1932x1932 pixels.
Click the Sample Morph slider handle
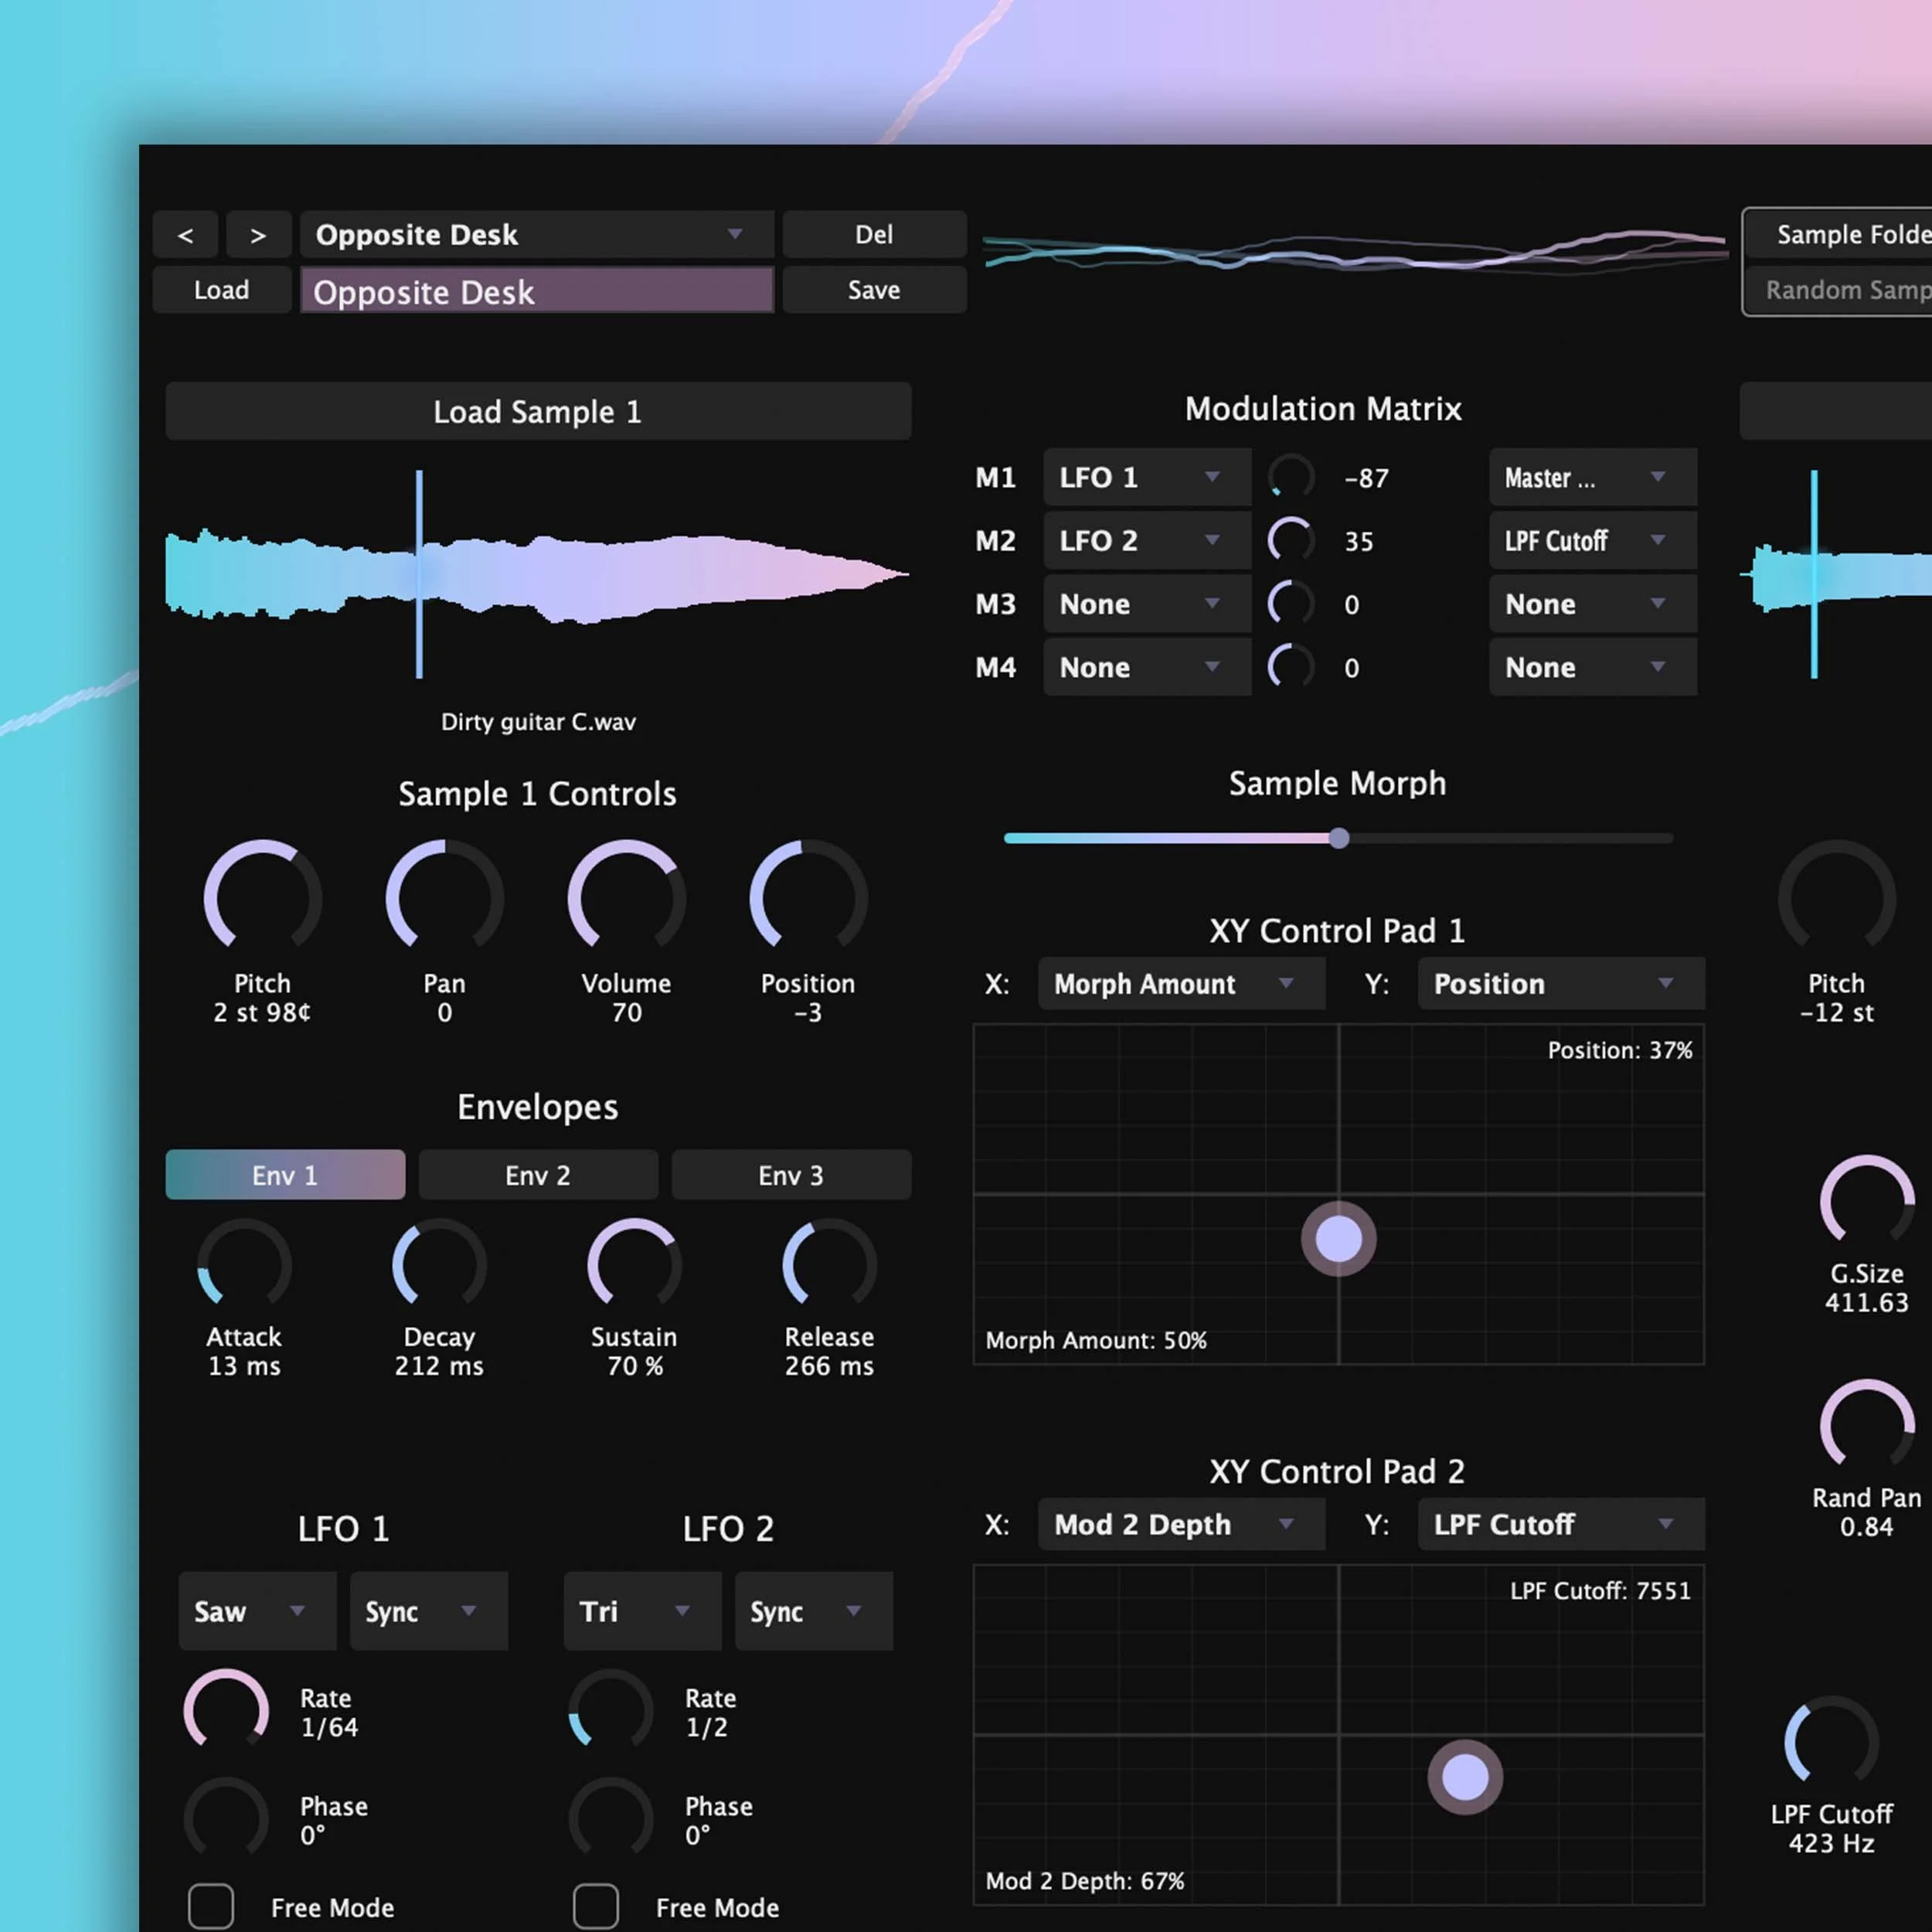[1339, 838]
